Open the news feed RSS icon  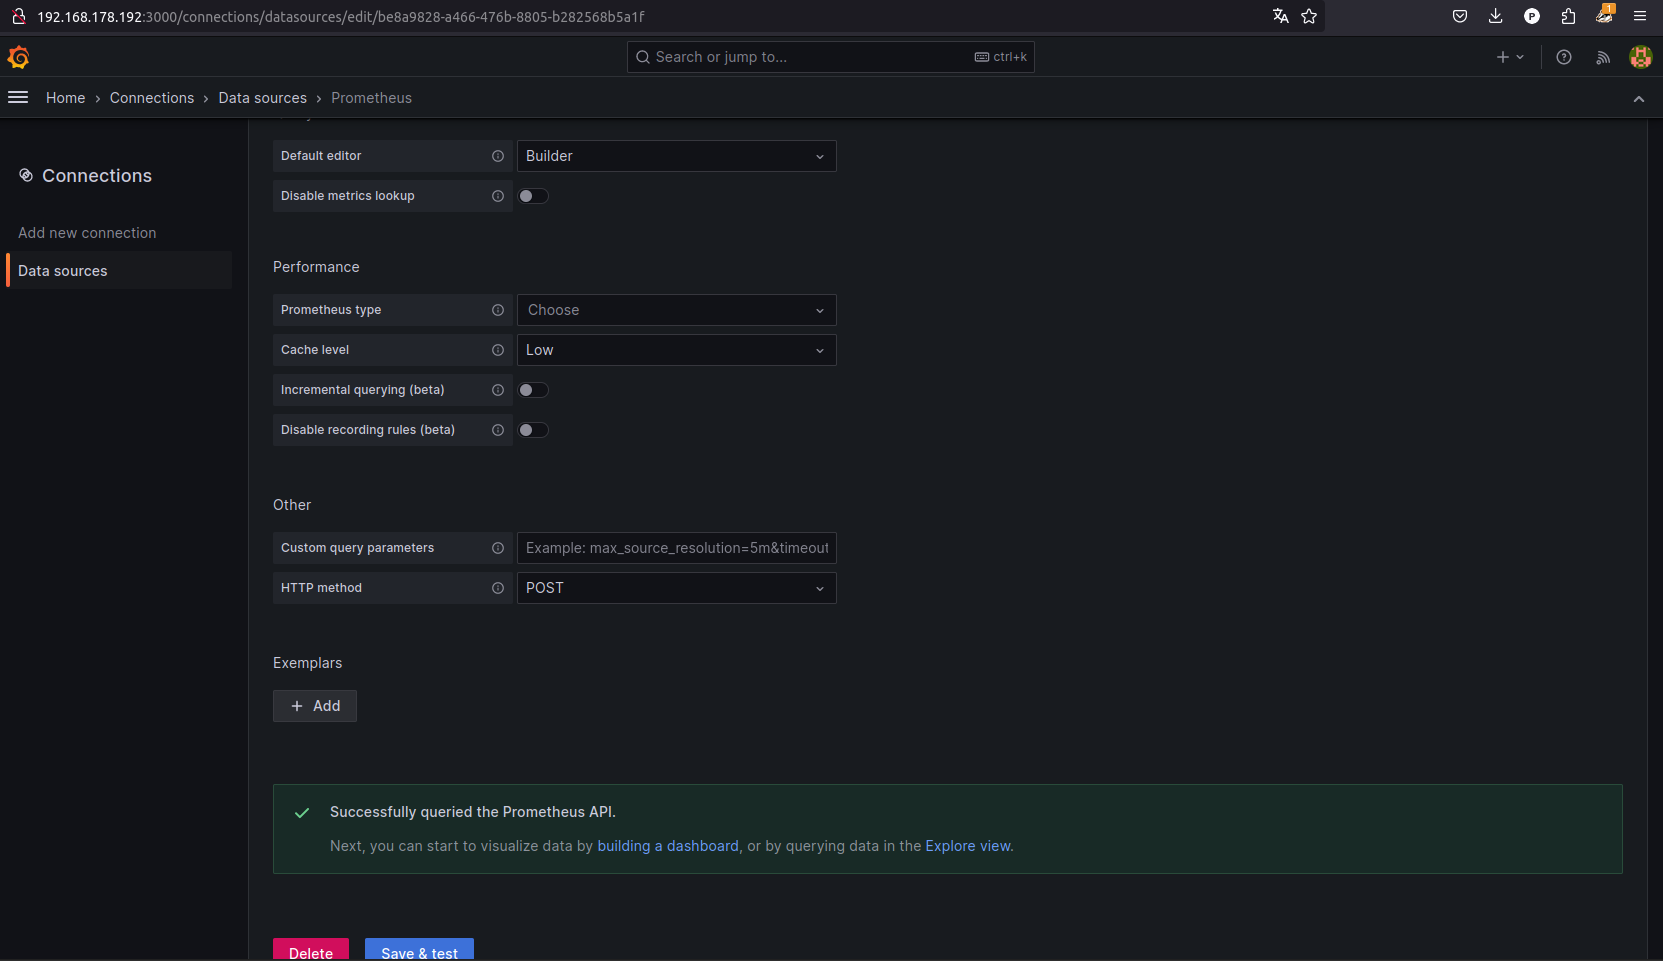(x=1603, y=57)
